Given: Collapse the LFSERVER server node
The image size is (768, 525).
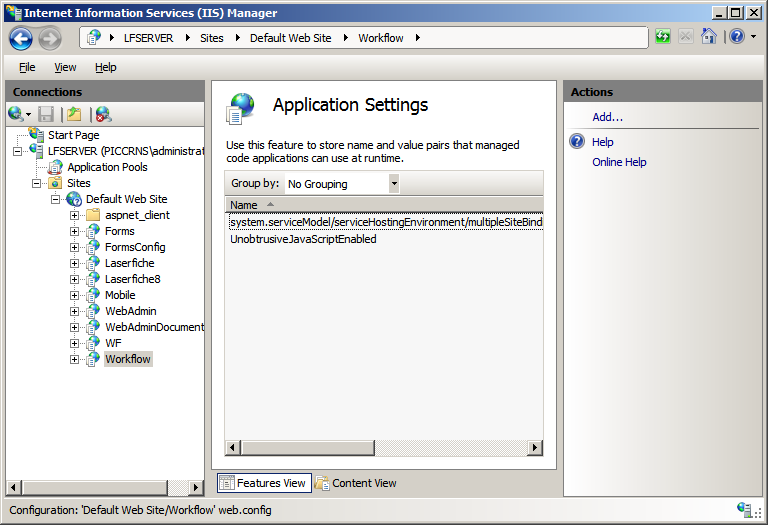Looking at the screenshot, I should [18, 151].
